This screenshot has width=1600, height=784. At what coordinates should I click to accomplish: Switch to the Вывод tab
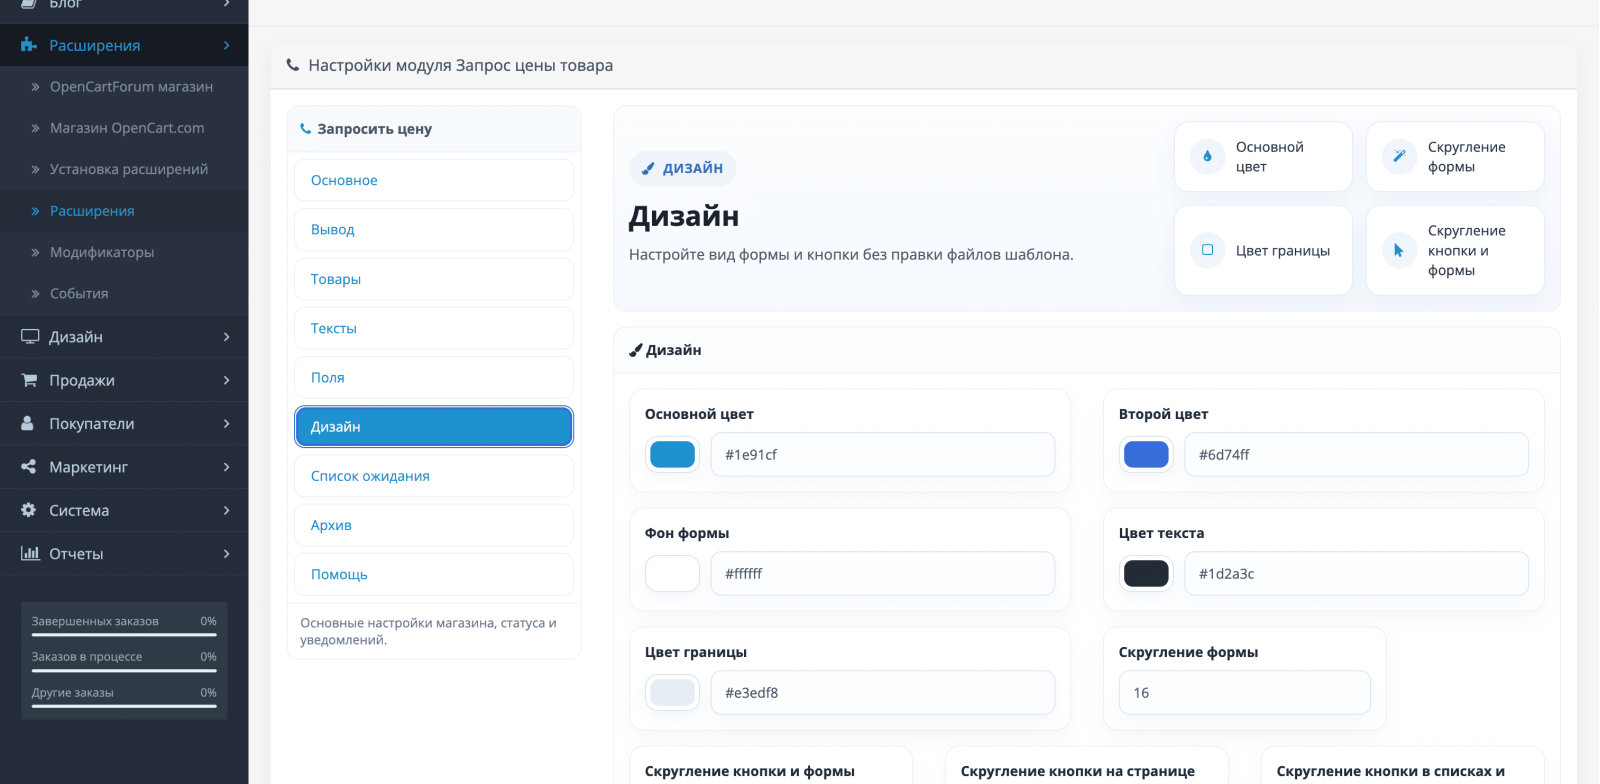(434, 229)
